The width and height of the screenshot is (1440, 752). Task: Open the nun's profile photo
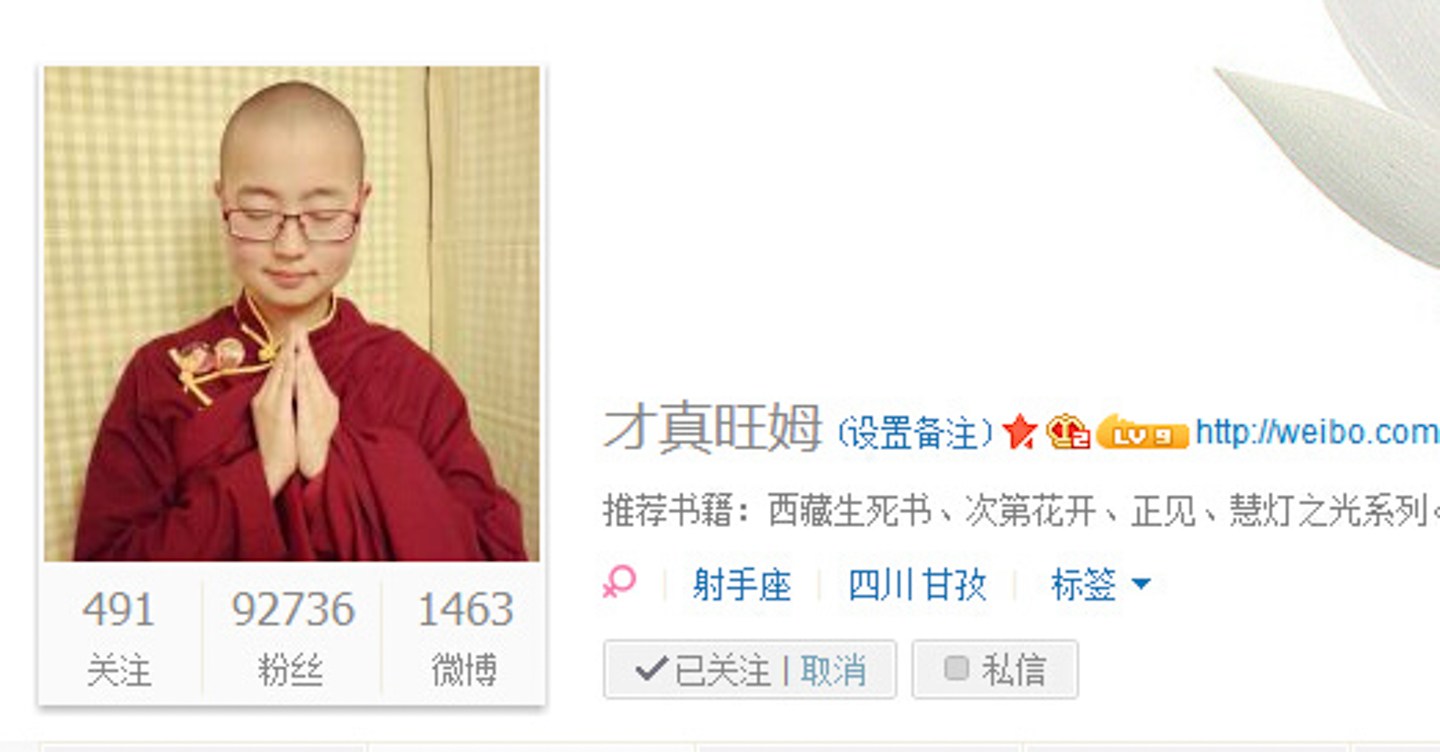pos(291,313)
